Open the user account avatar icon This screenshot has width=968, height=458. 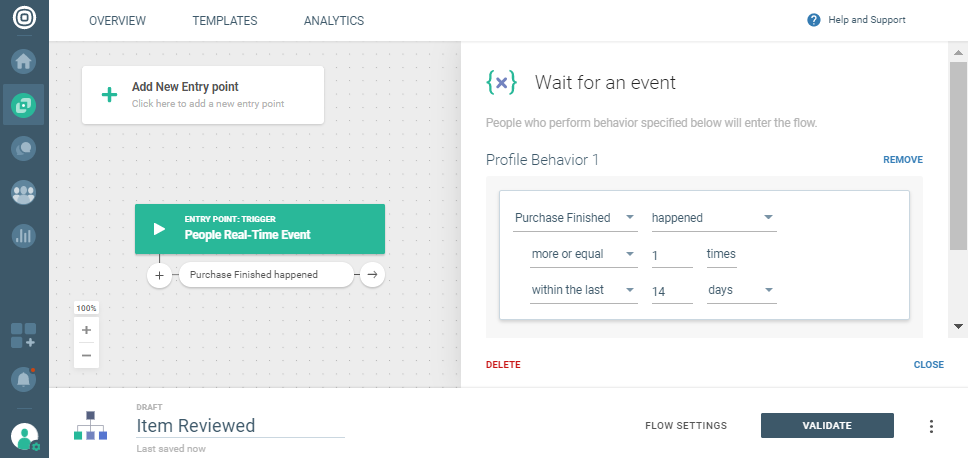[x=24, y=436]
